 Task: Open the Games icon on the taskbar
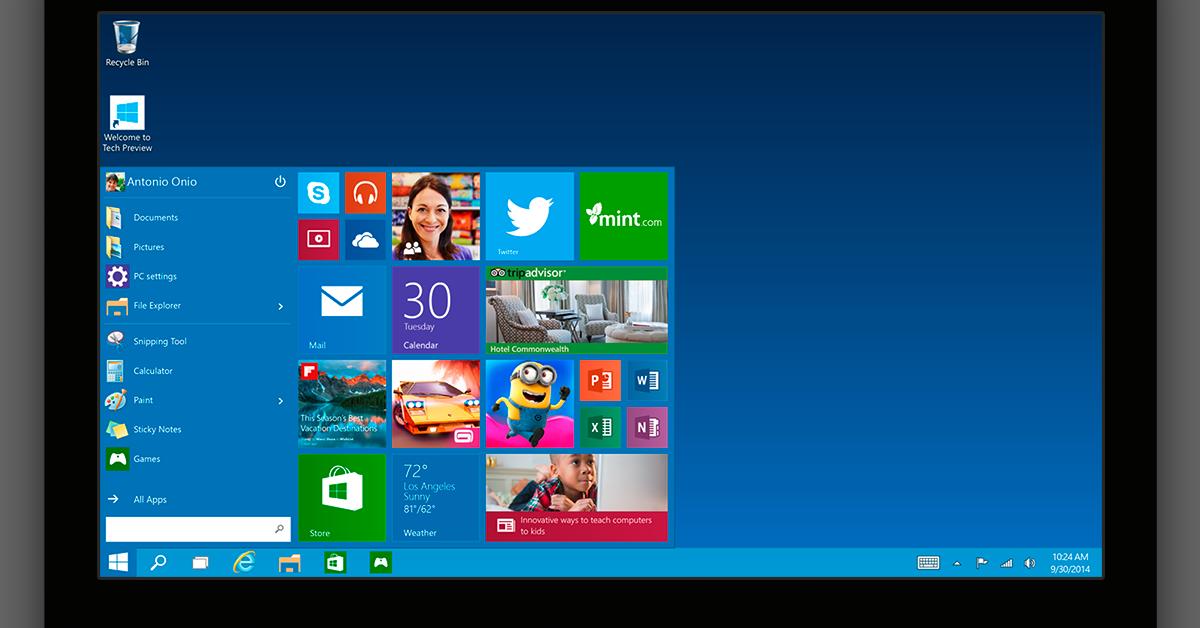(x=381, y=562)
